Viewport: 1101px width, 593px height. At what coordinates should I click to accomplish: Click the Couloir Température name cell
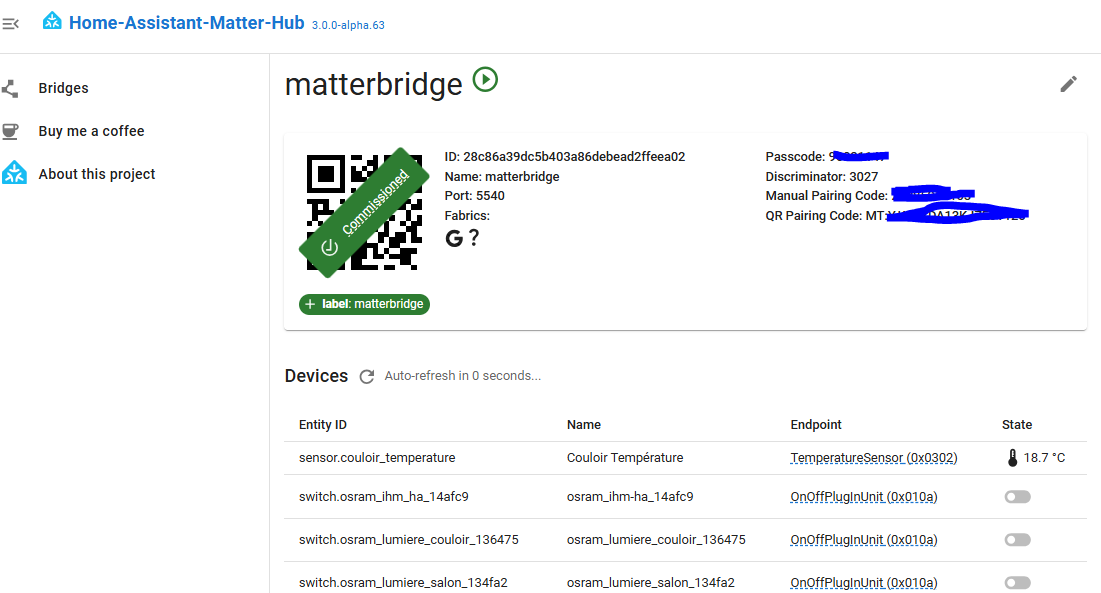pyautogui.click(x=625, y=458)
